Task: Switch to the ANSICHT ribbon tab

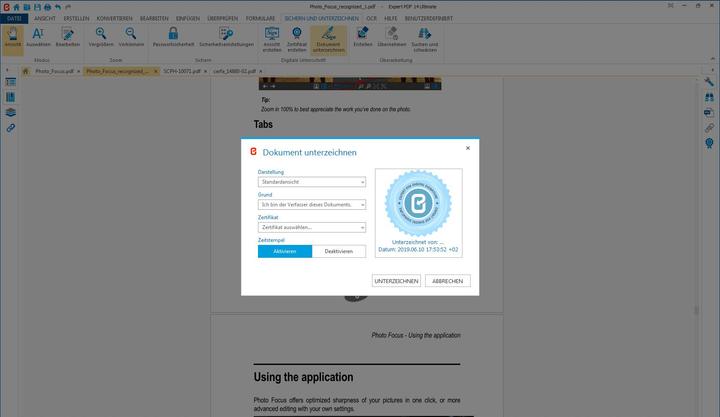Action: click(x=45, y=18)
